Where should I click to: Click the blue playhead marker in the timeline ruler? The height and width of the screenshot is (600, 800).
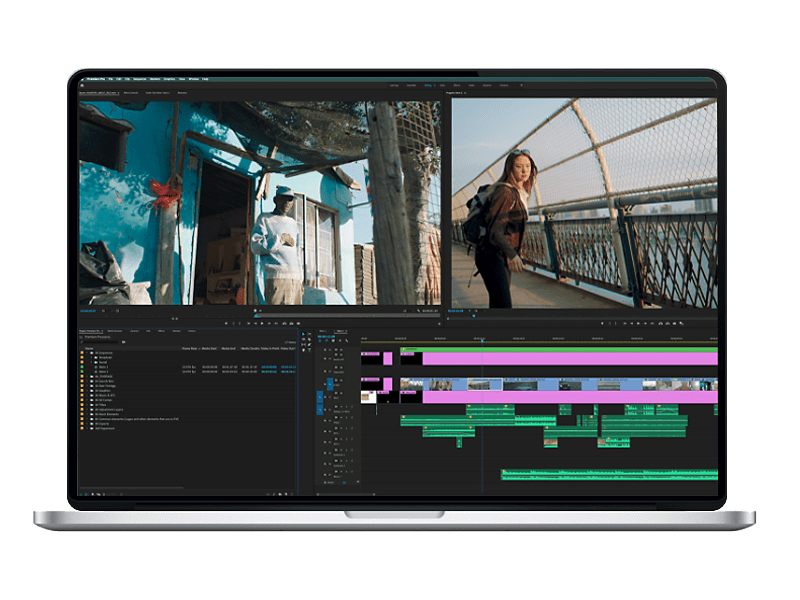[x=376, y=338]
